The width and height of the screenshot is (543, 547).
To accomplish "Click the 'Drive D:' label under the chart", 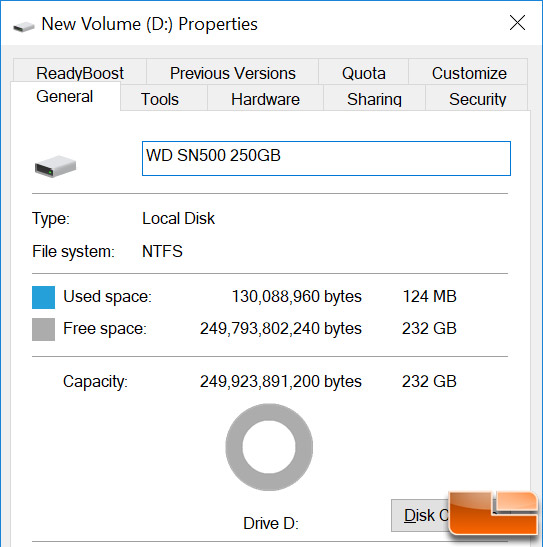I will tap(271, 523).
